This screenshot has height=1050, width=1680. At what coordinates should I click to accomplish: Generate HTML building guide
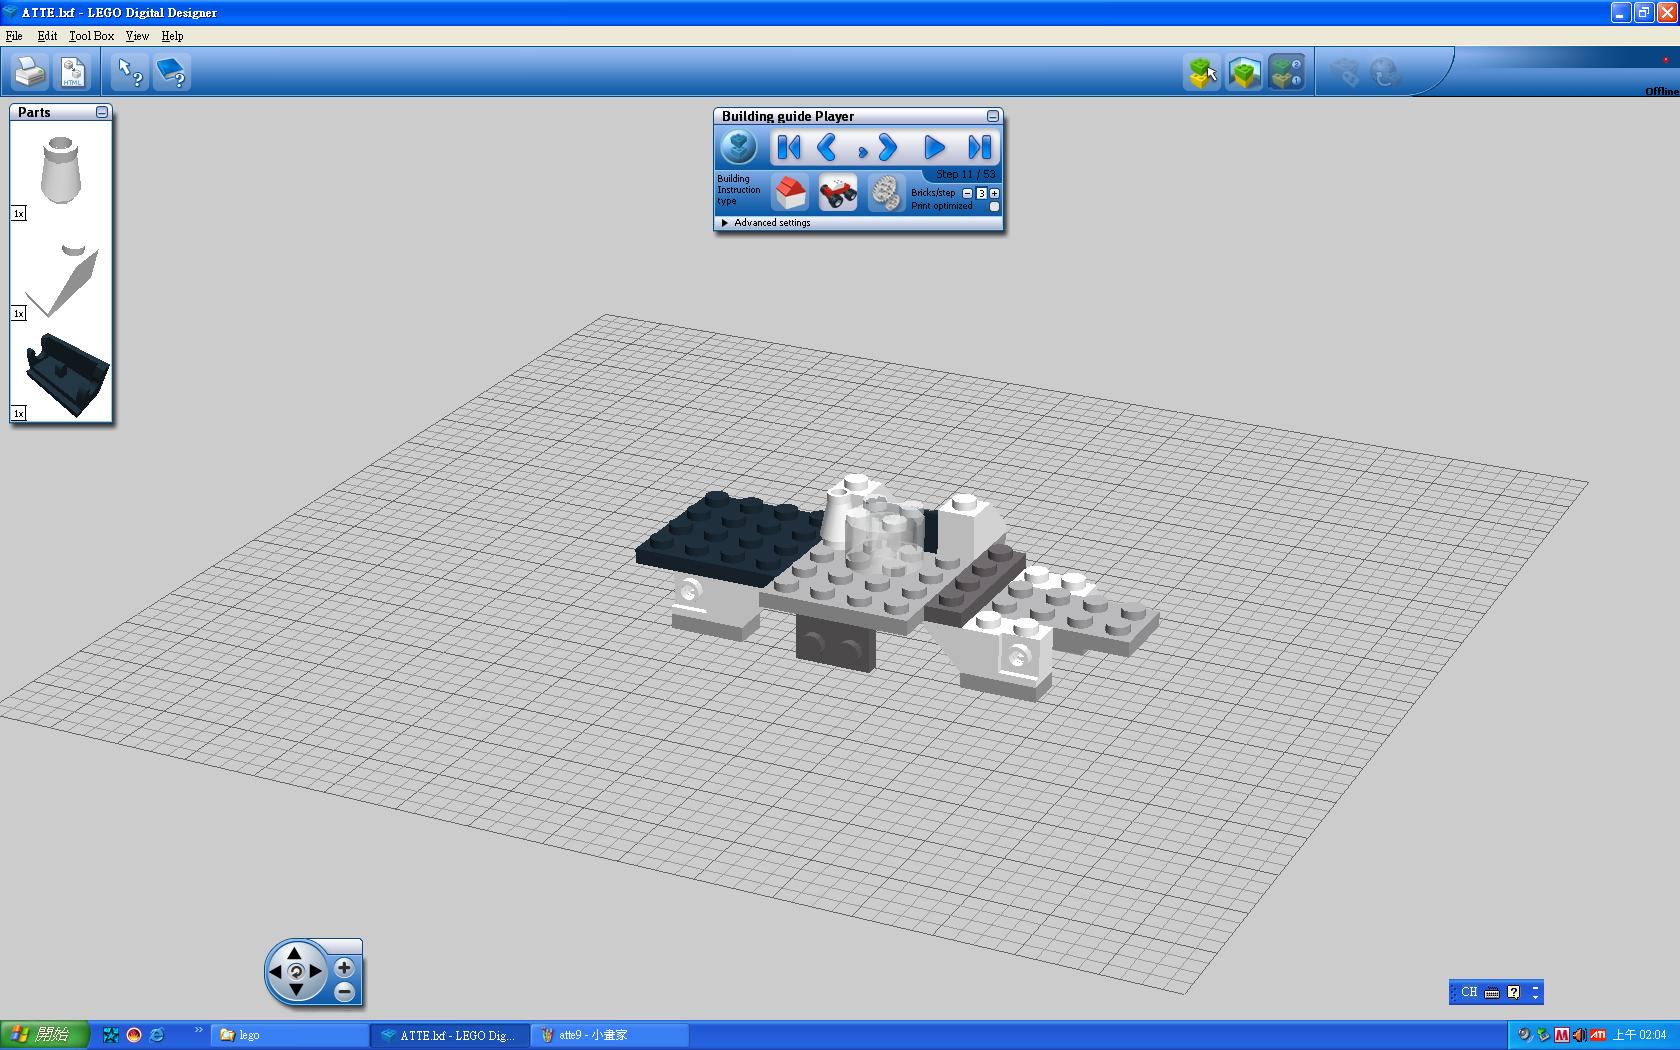click(x=73, y=72)
